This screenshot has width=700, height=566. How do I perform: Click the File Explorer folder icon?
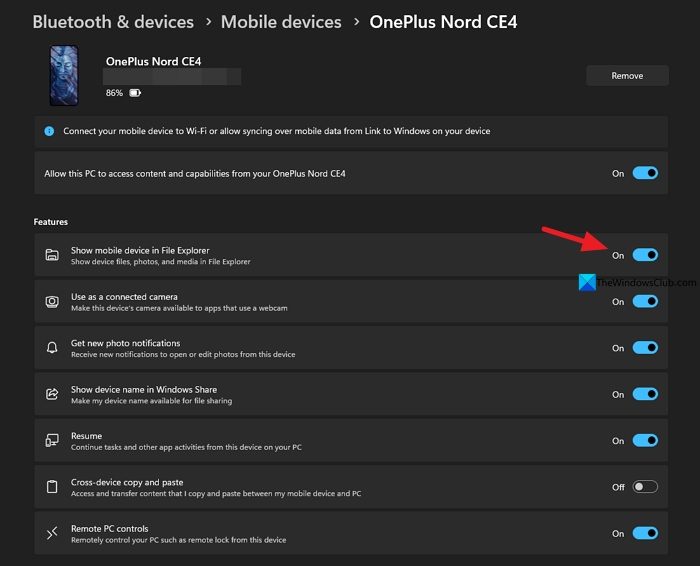pos(52,255)
